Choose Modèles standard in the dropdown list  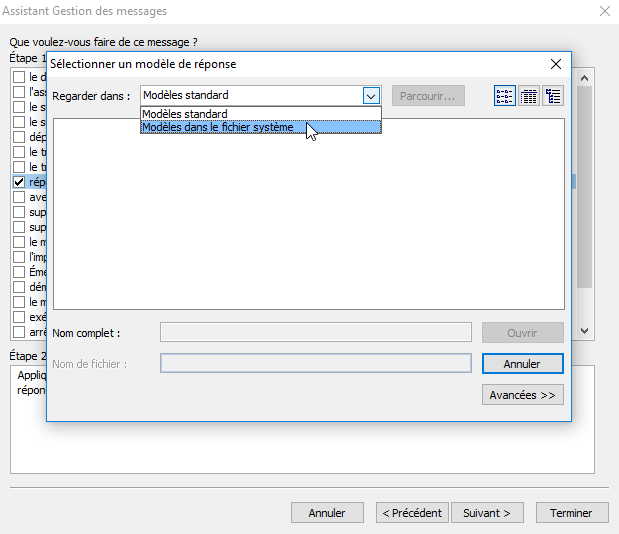point(261,114)
